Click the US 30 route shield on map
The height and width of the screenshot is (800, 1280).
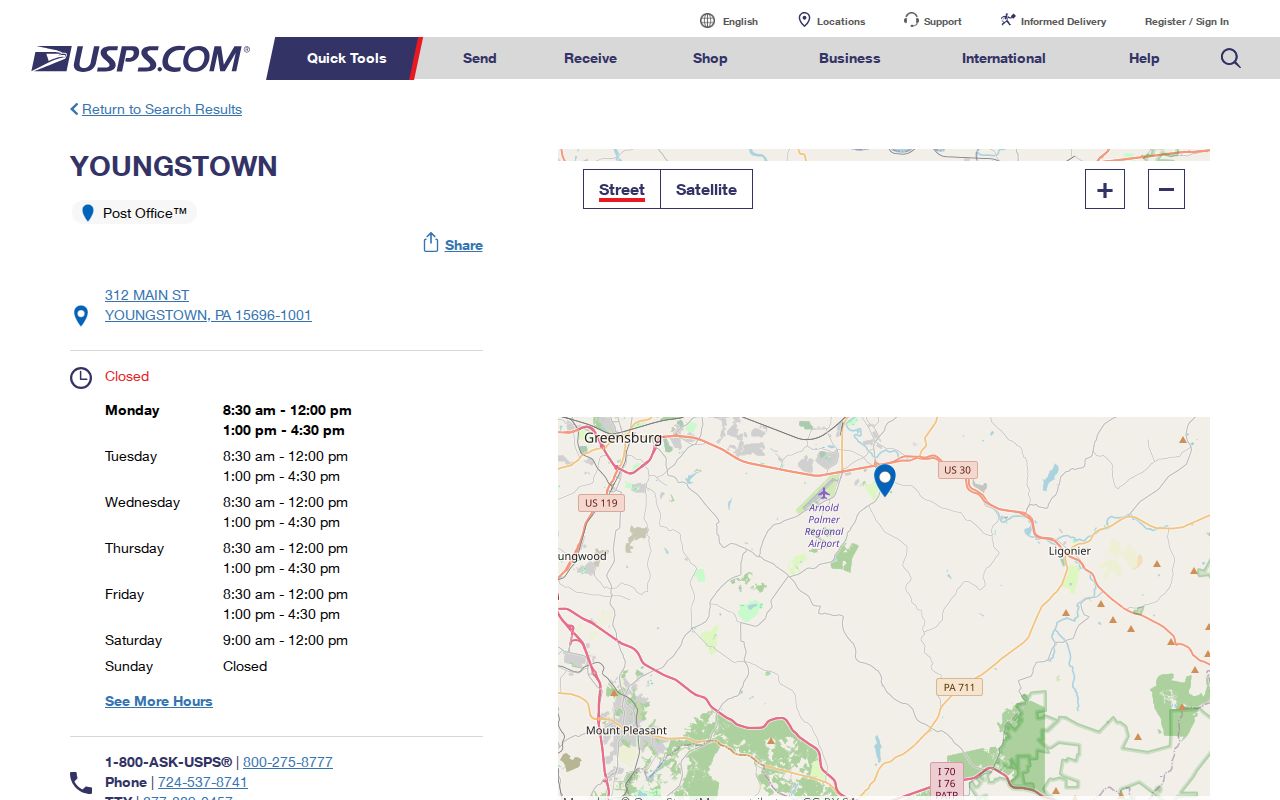[x=957, y=470]
